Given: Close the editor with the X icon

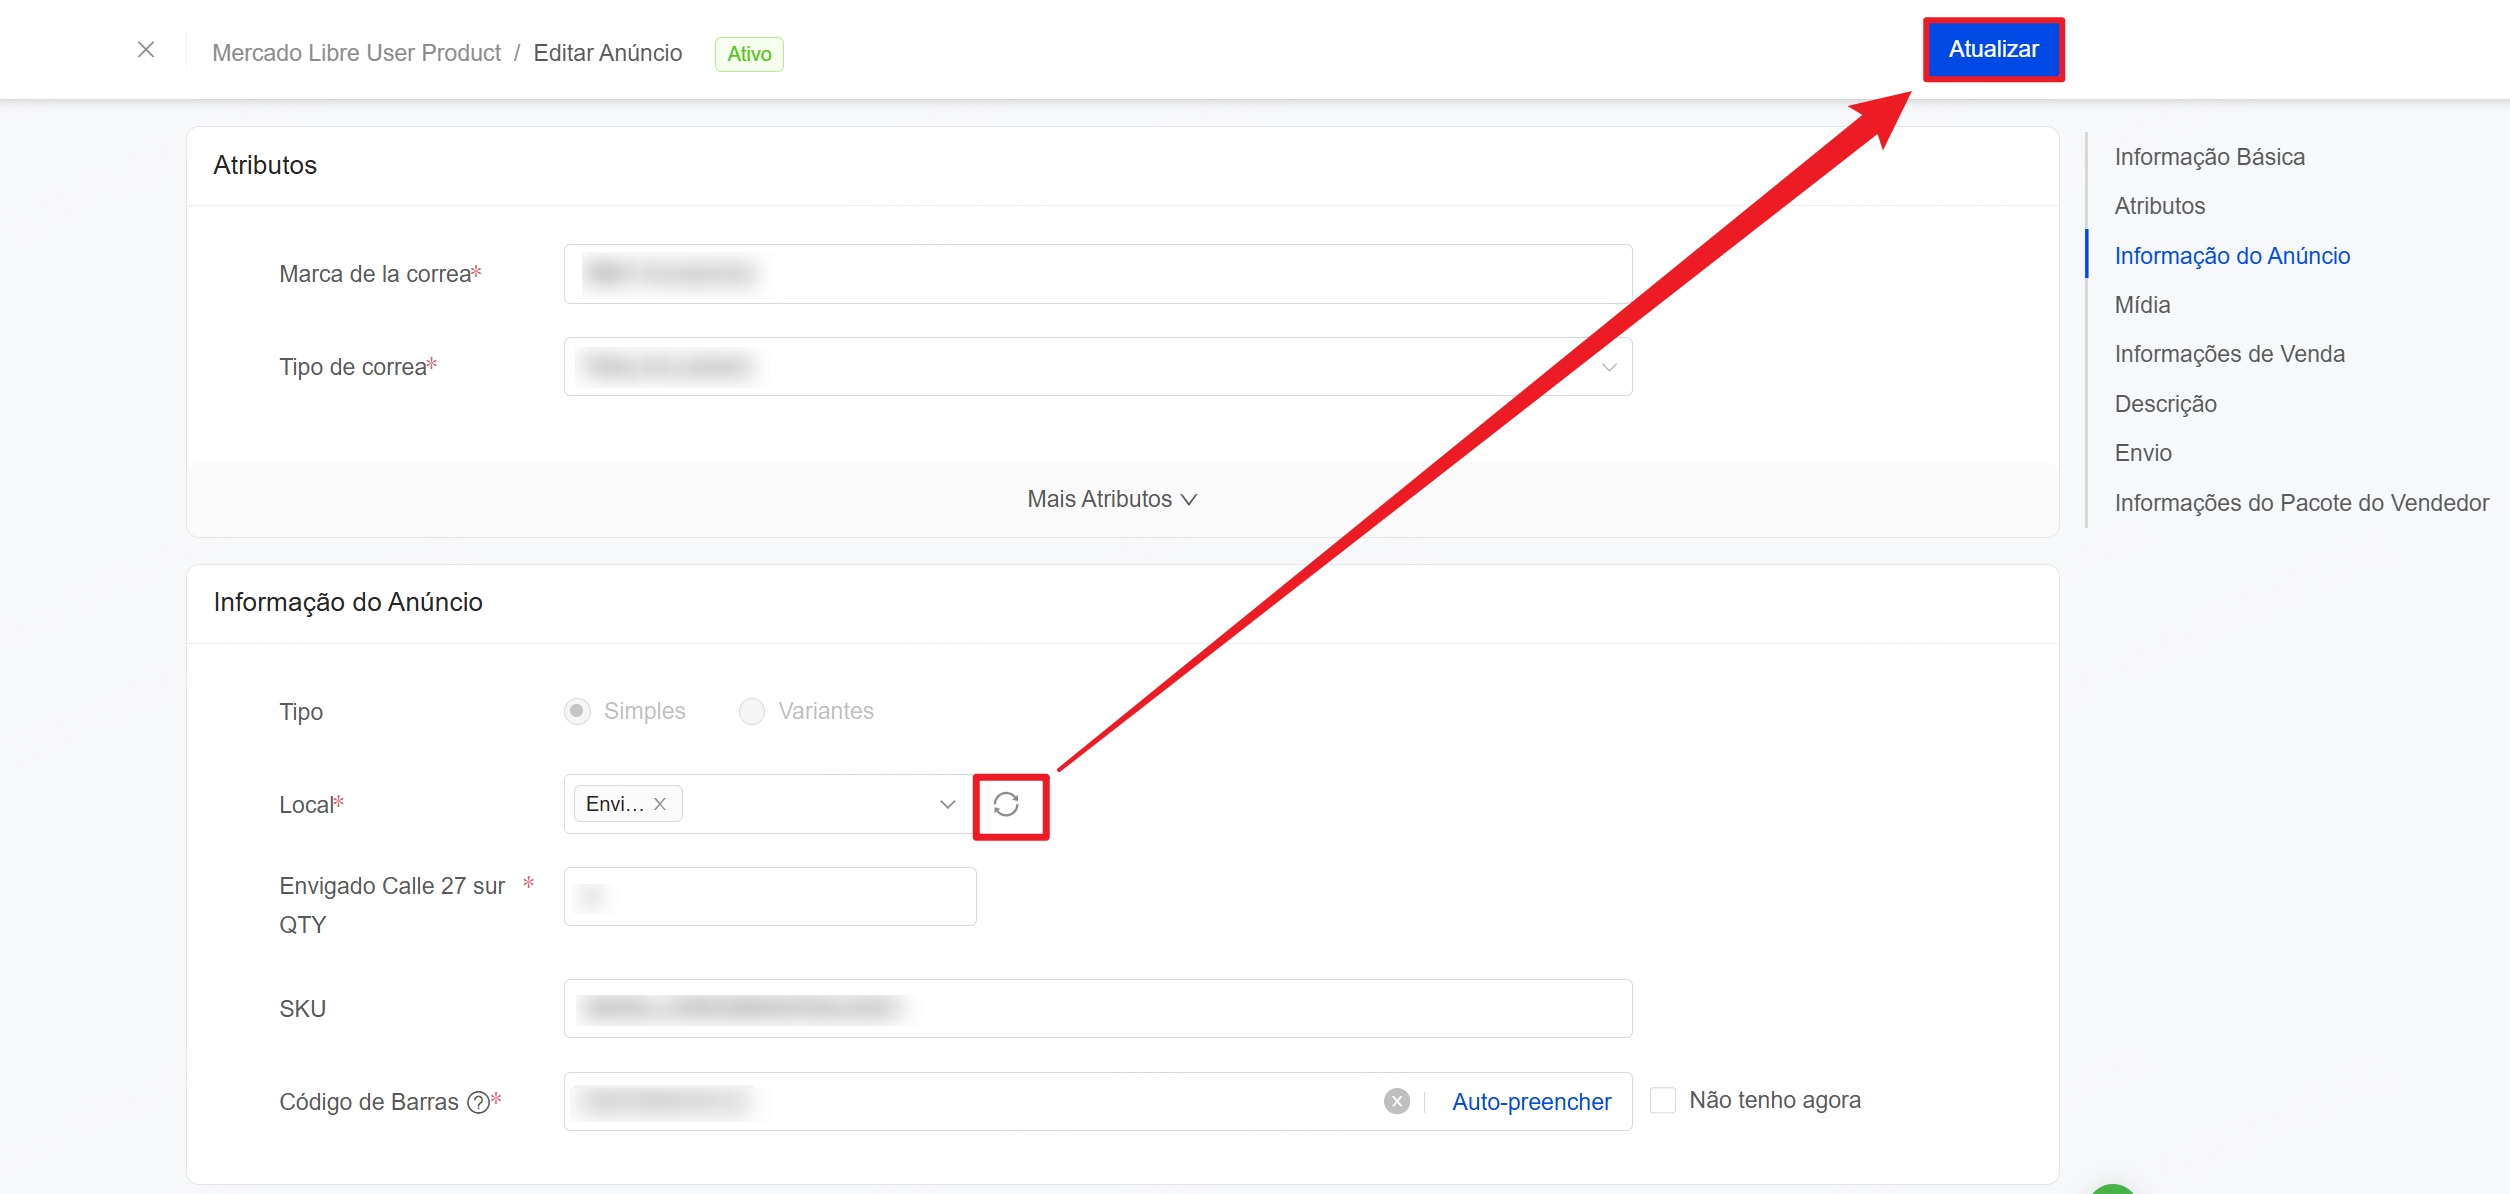Looking at the screenshot, I should (x=146, y=50).
